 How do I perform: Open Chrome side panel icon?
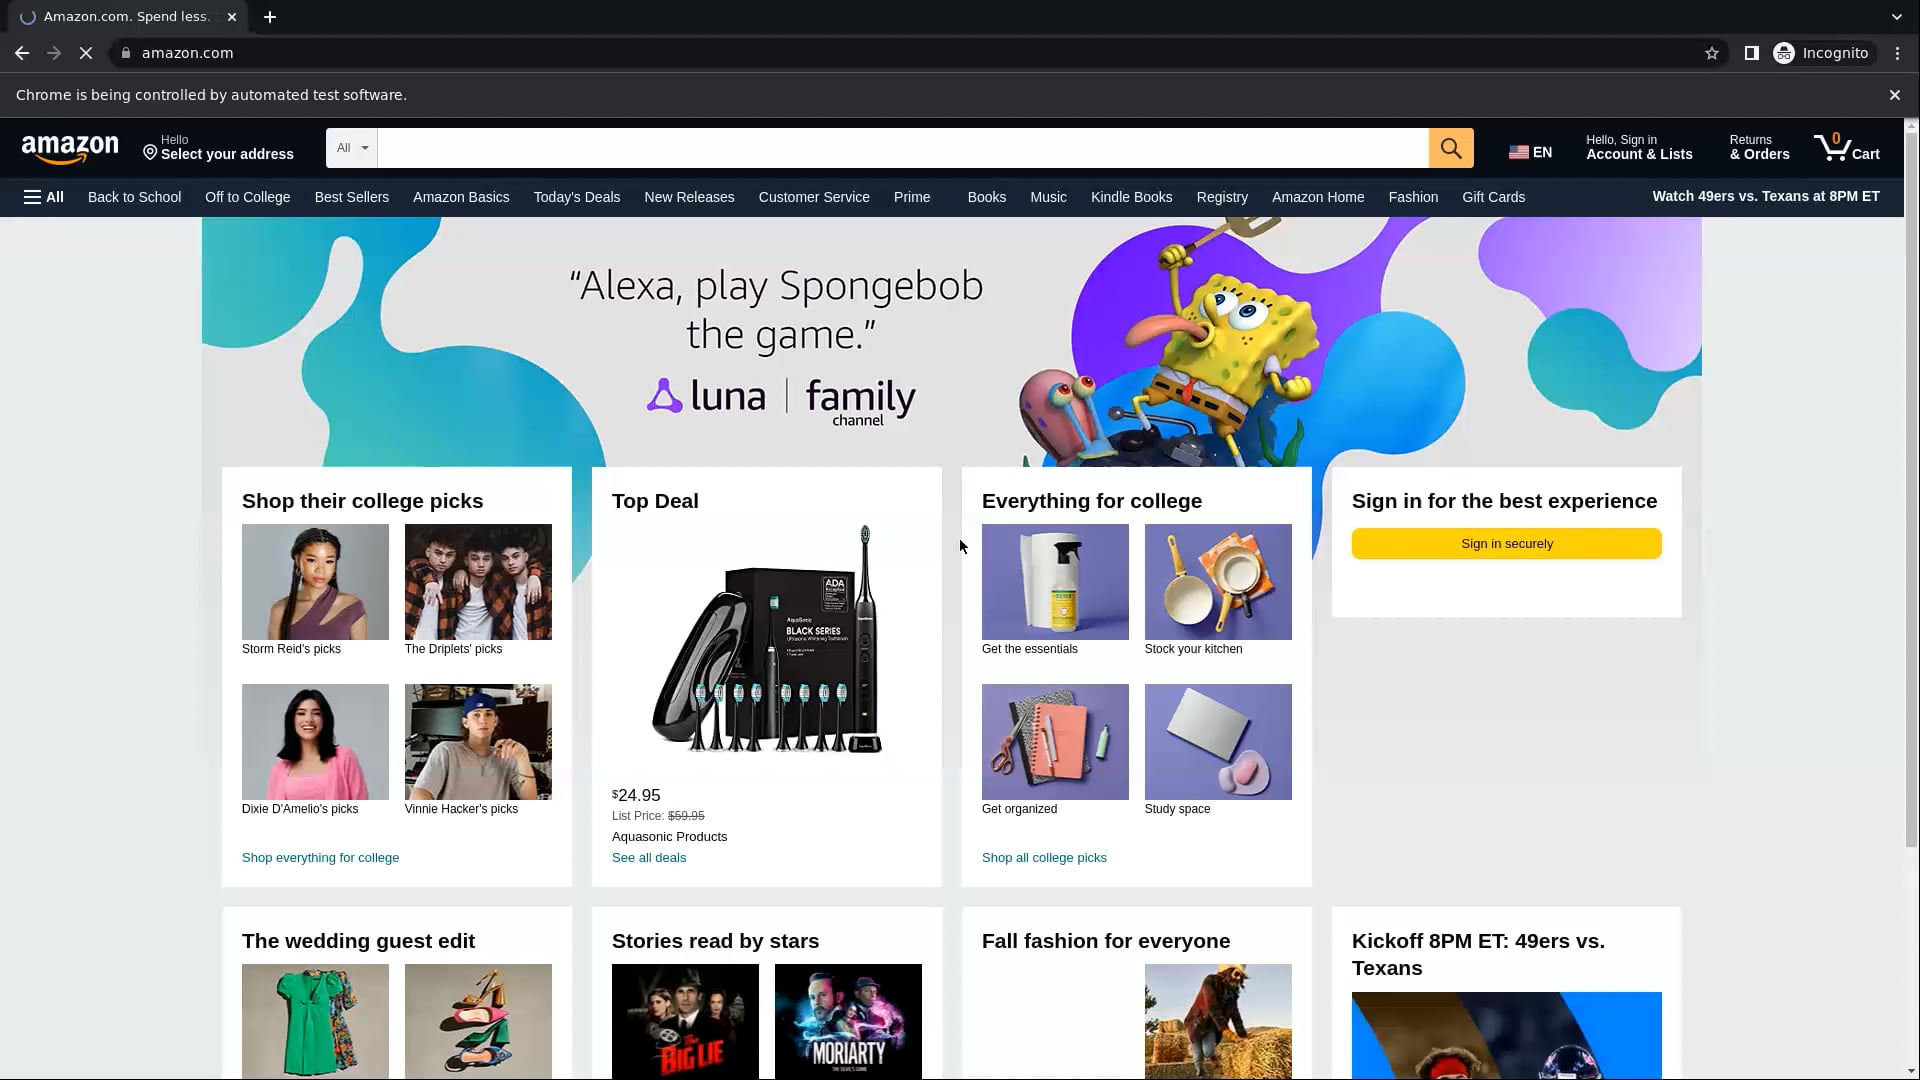(x=1752, y=53)
